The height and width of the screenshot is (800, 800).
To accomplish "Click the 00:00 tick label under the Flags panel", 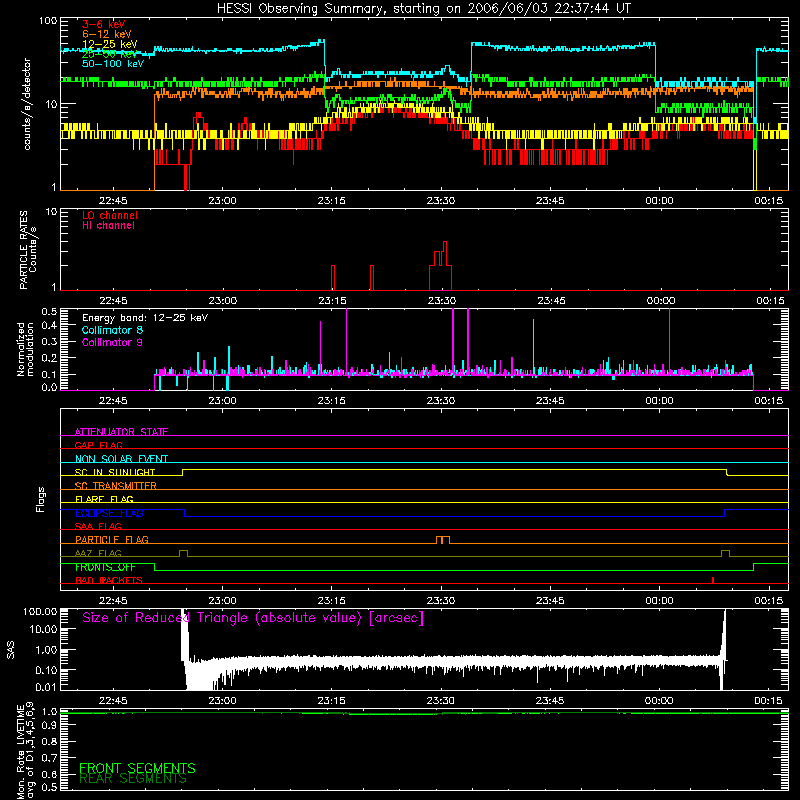I will [x=659, y=601].
